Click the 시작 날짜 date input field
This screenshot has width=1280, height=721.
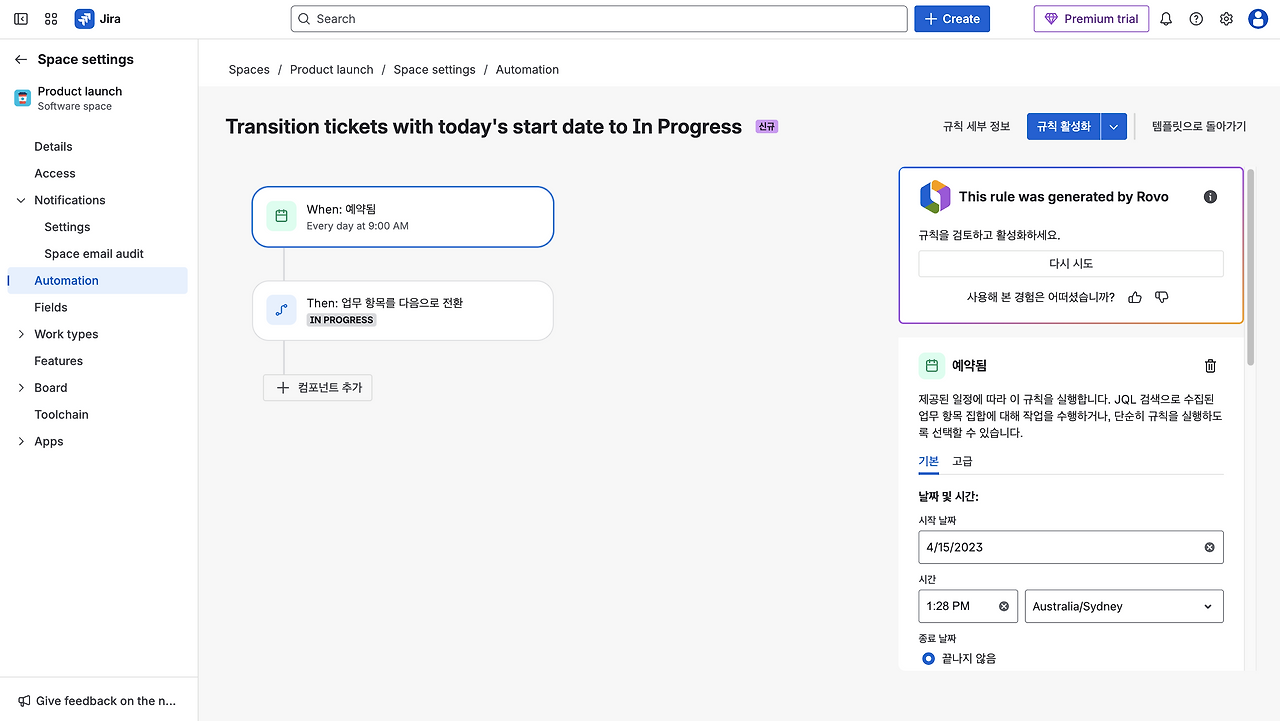pyautogui.click(x=1060, y=547)
